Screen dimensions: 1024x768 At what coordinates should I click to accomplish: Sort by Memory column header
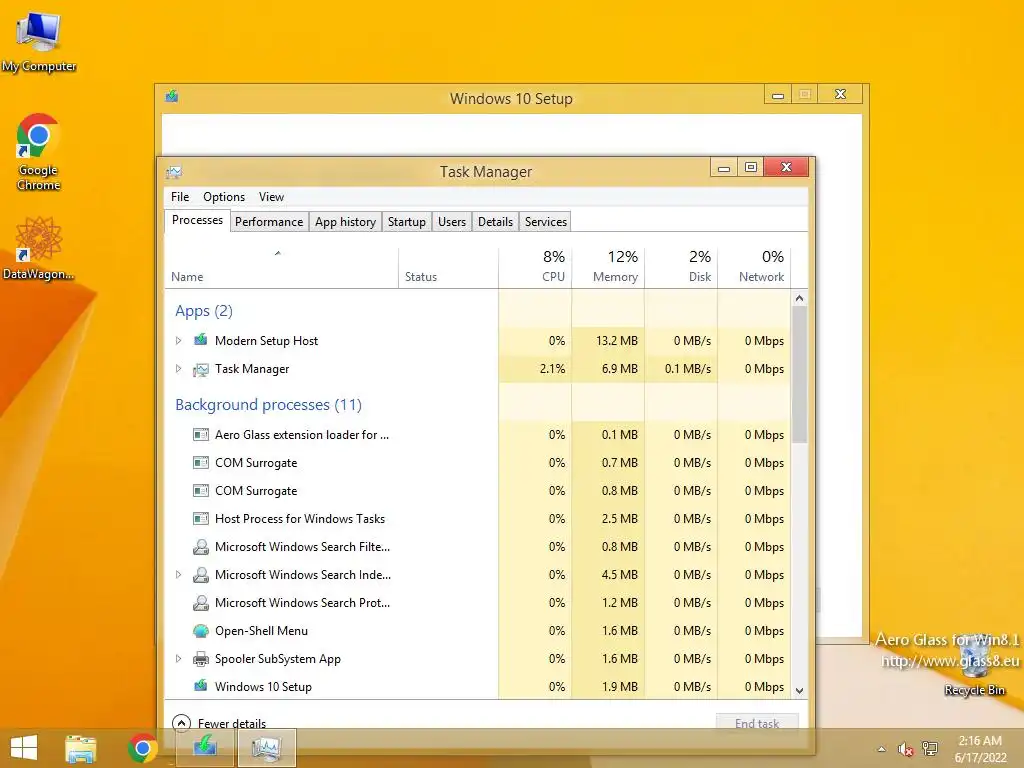point(609,268)
